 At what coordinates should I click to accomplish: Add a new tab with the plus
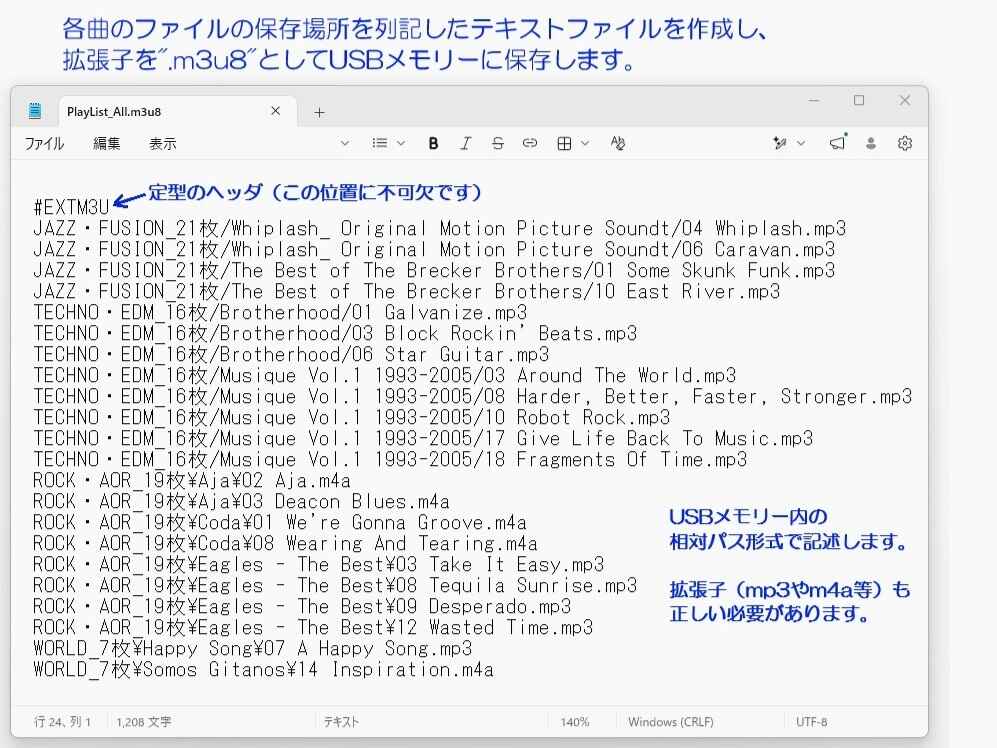coord(319,113)
